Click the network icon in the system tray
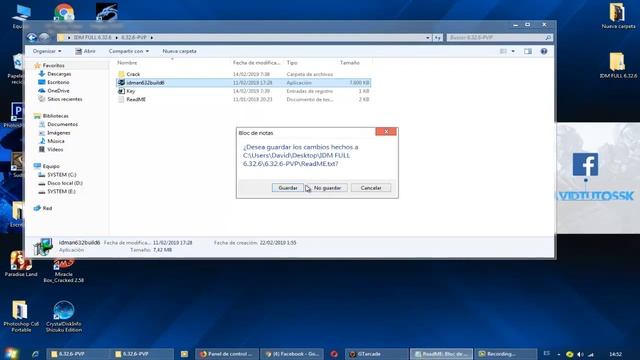This screenshot has height=360, width=640. coord(590,354)
